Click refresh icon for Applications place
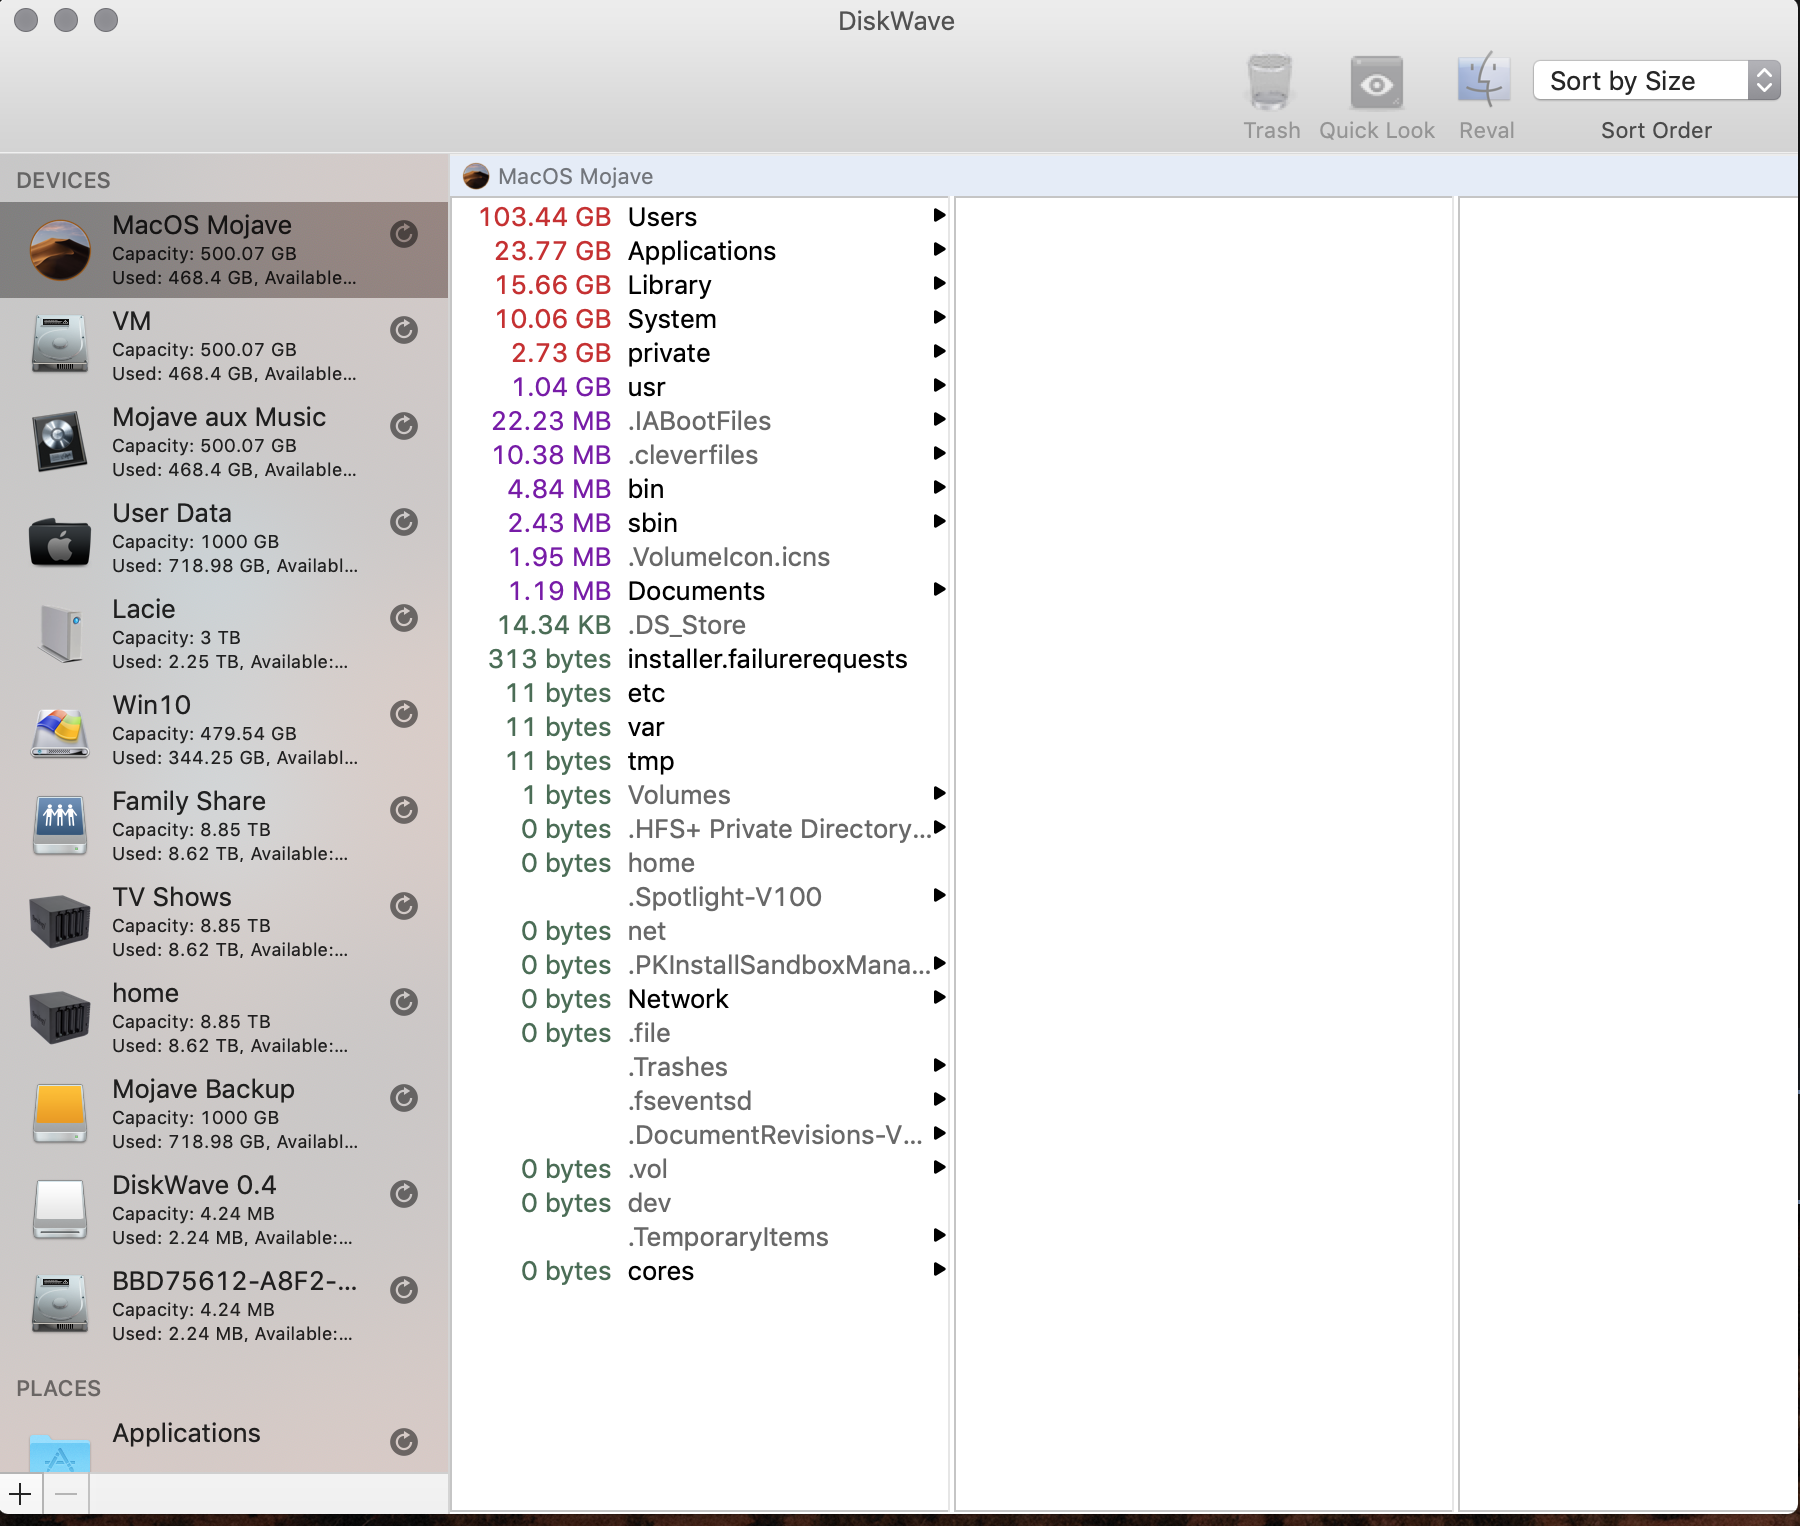This screenshot has width=1800, height=1526. click(404, 1442)
